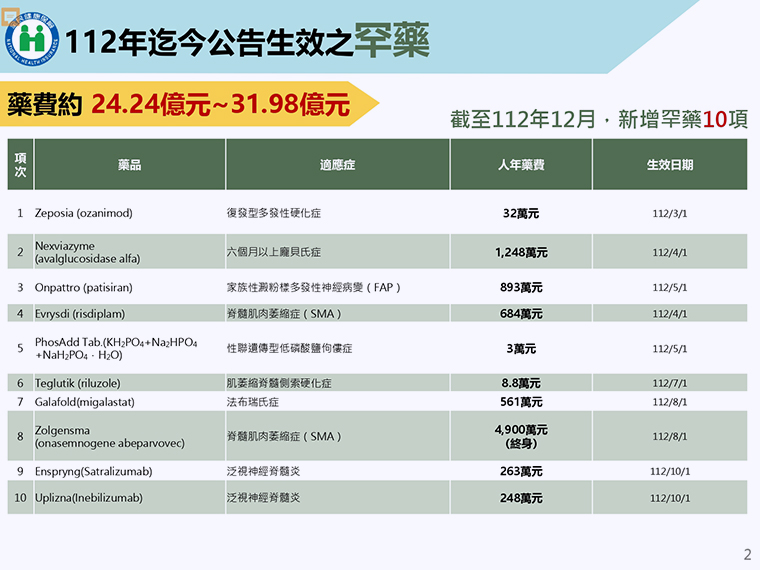Click the 適應症 column header
Screen dimensions: 760x570
click(337, 165)
